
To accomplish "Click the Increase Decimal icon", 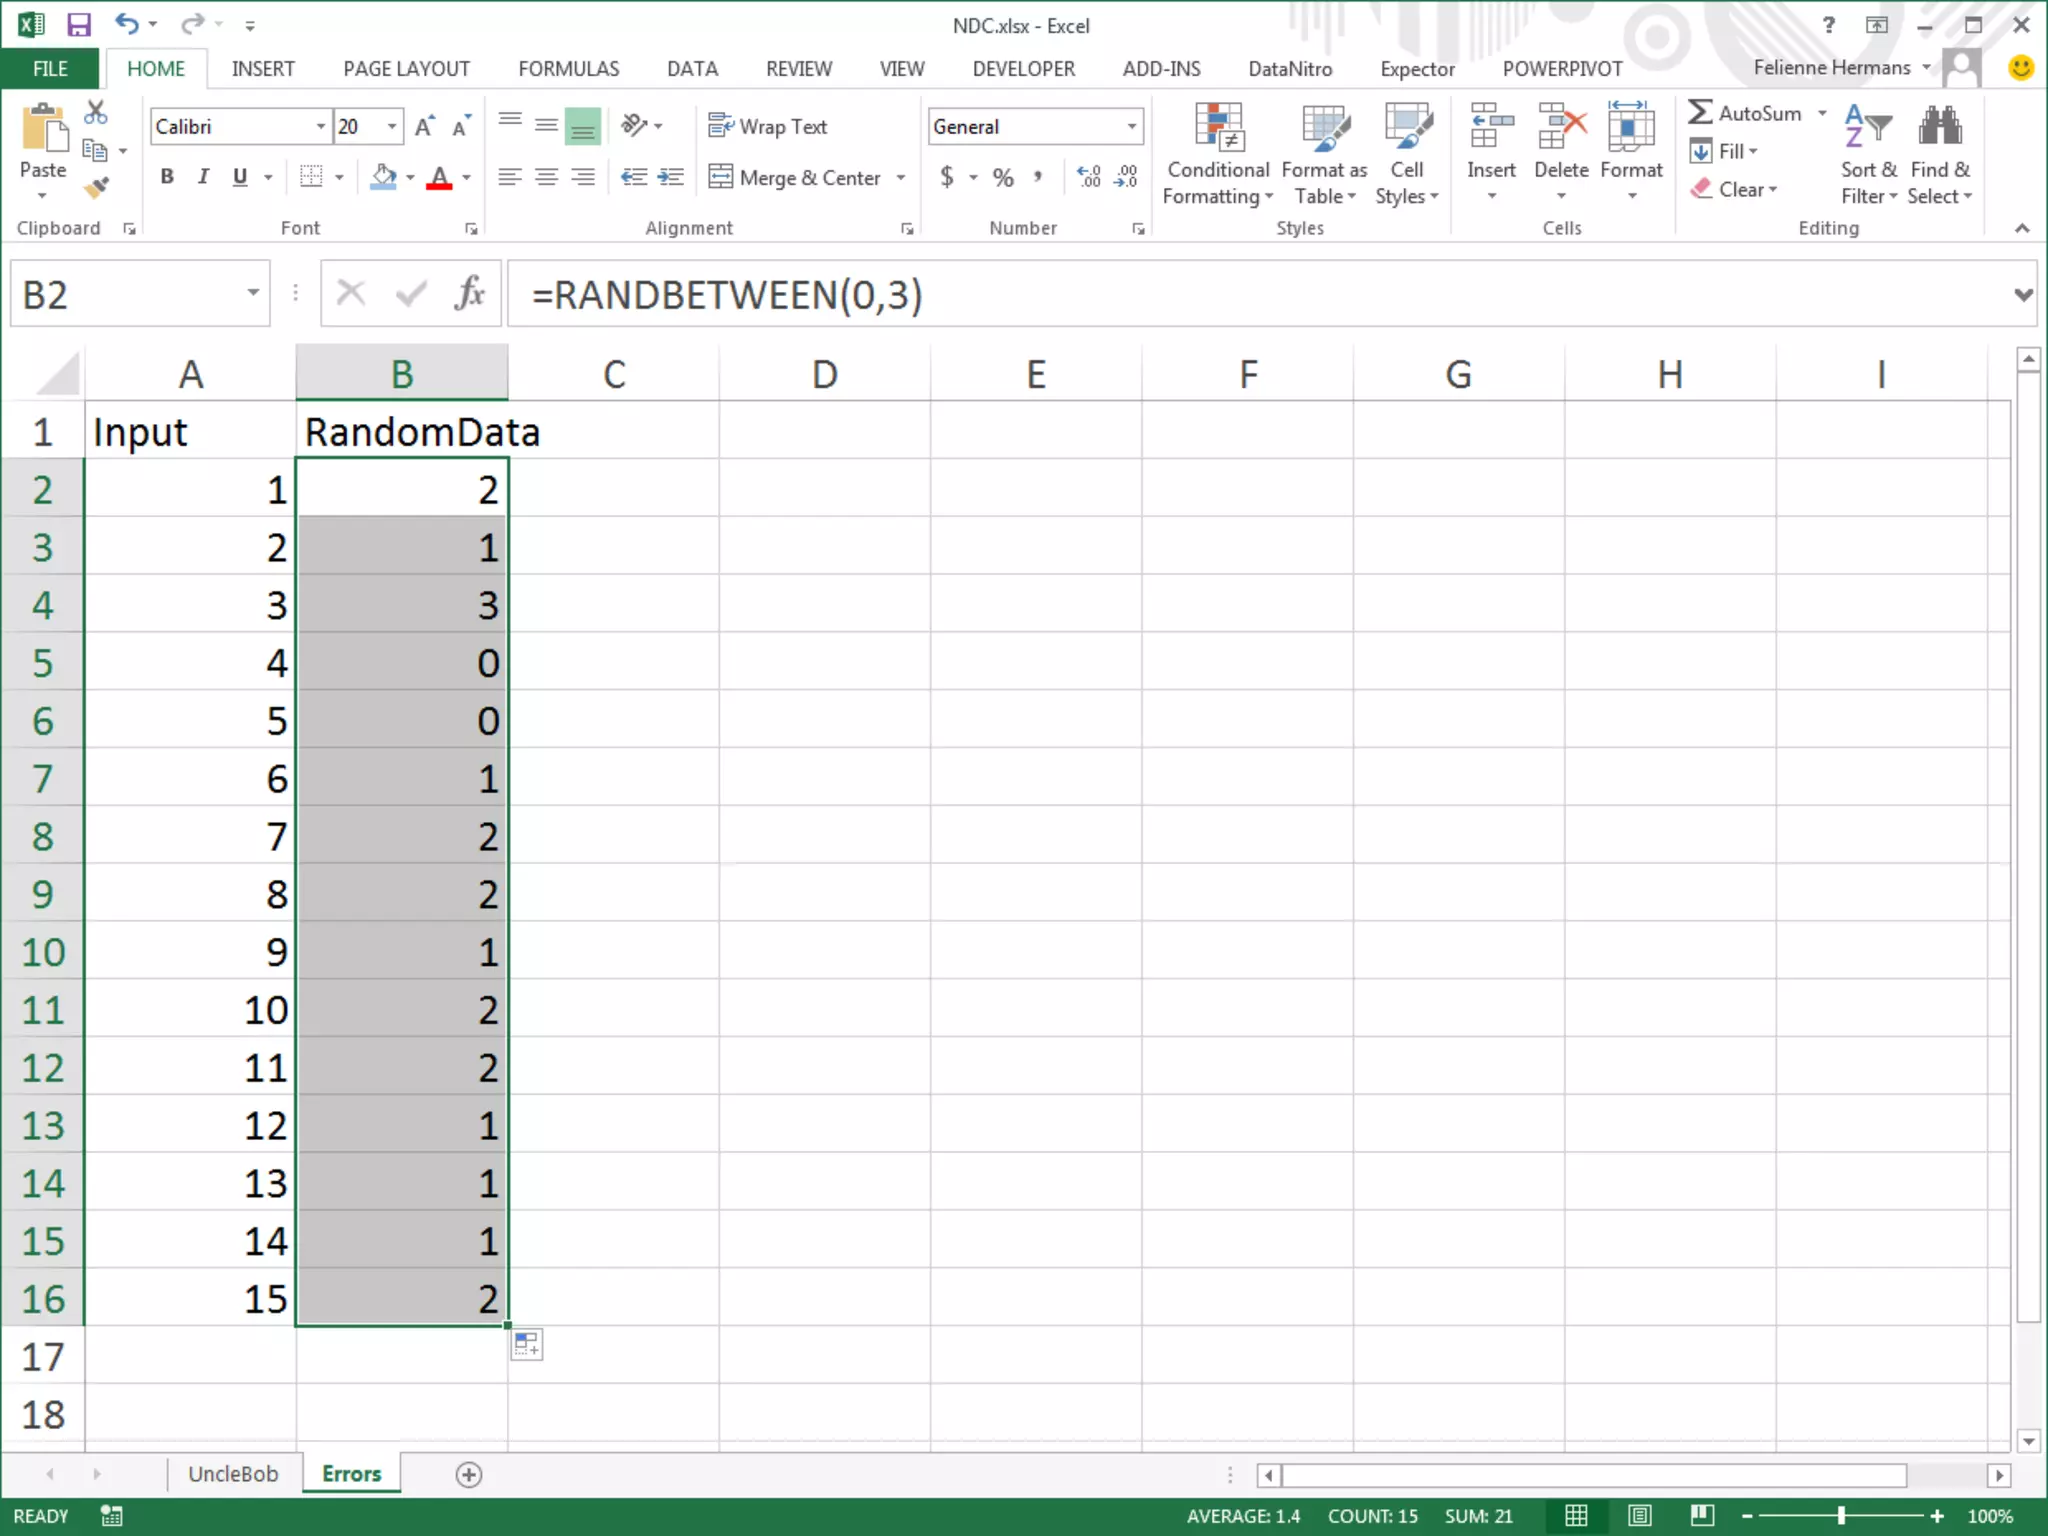I will tap(1089, 177).
